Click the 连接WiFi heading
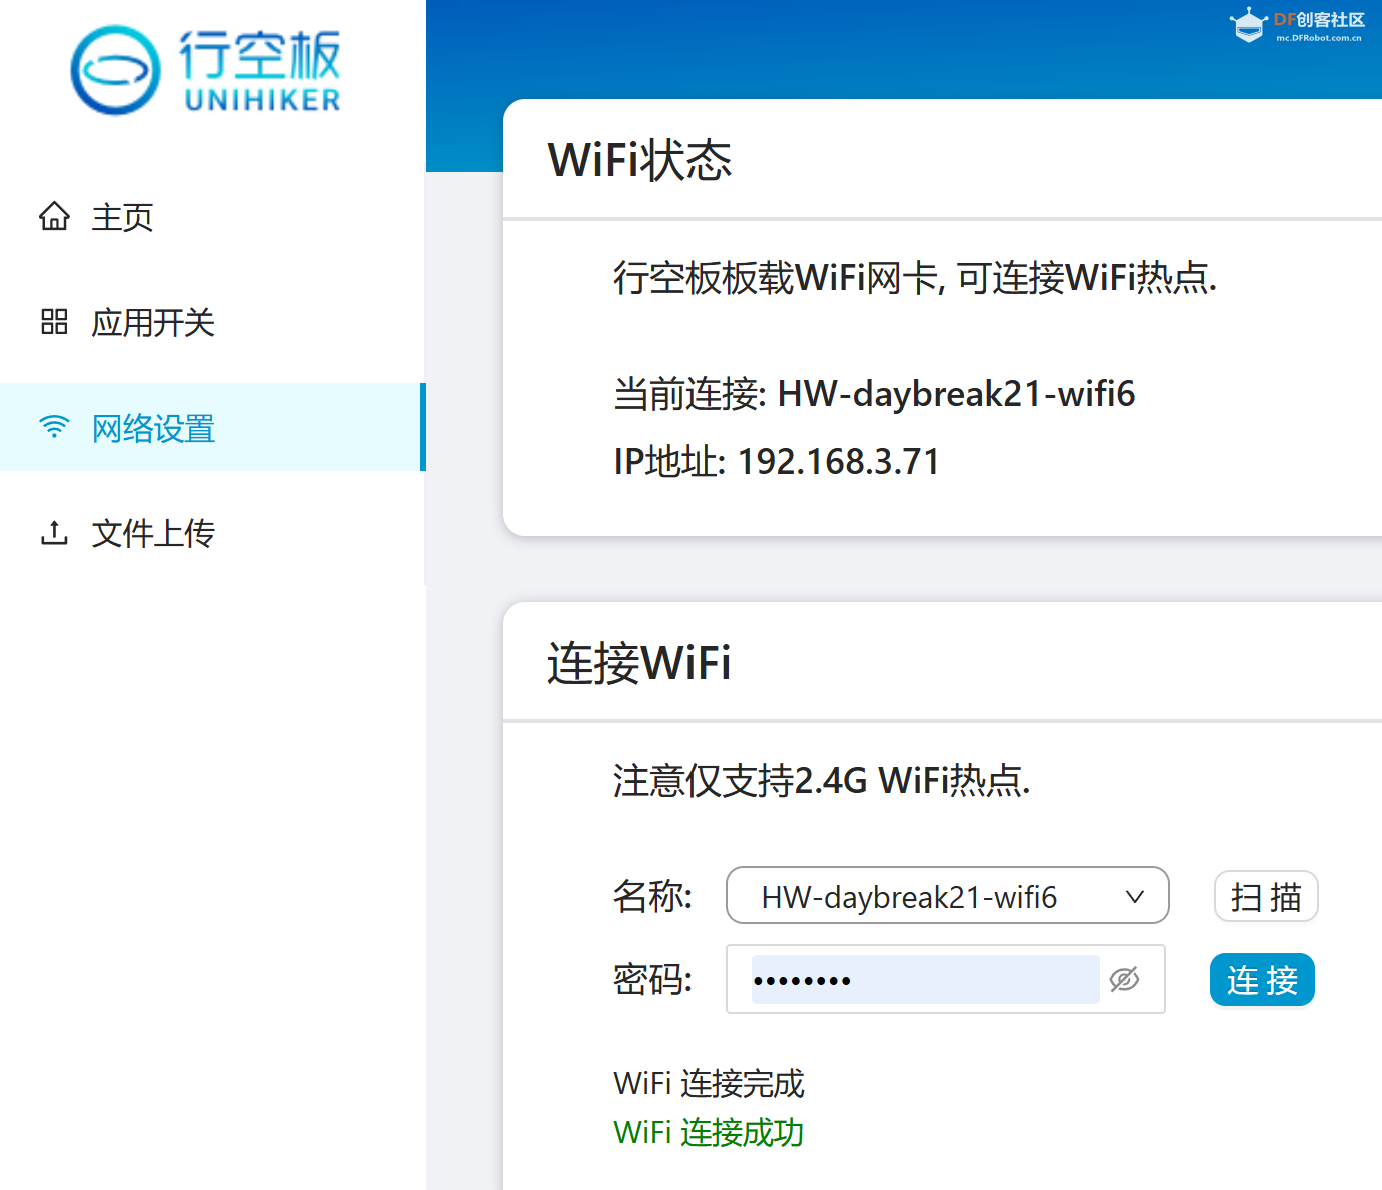The height and width of the screenshot is (1190, 1382). coord(639,663)
